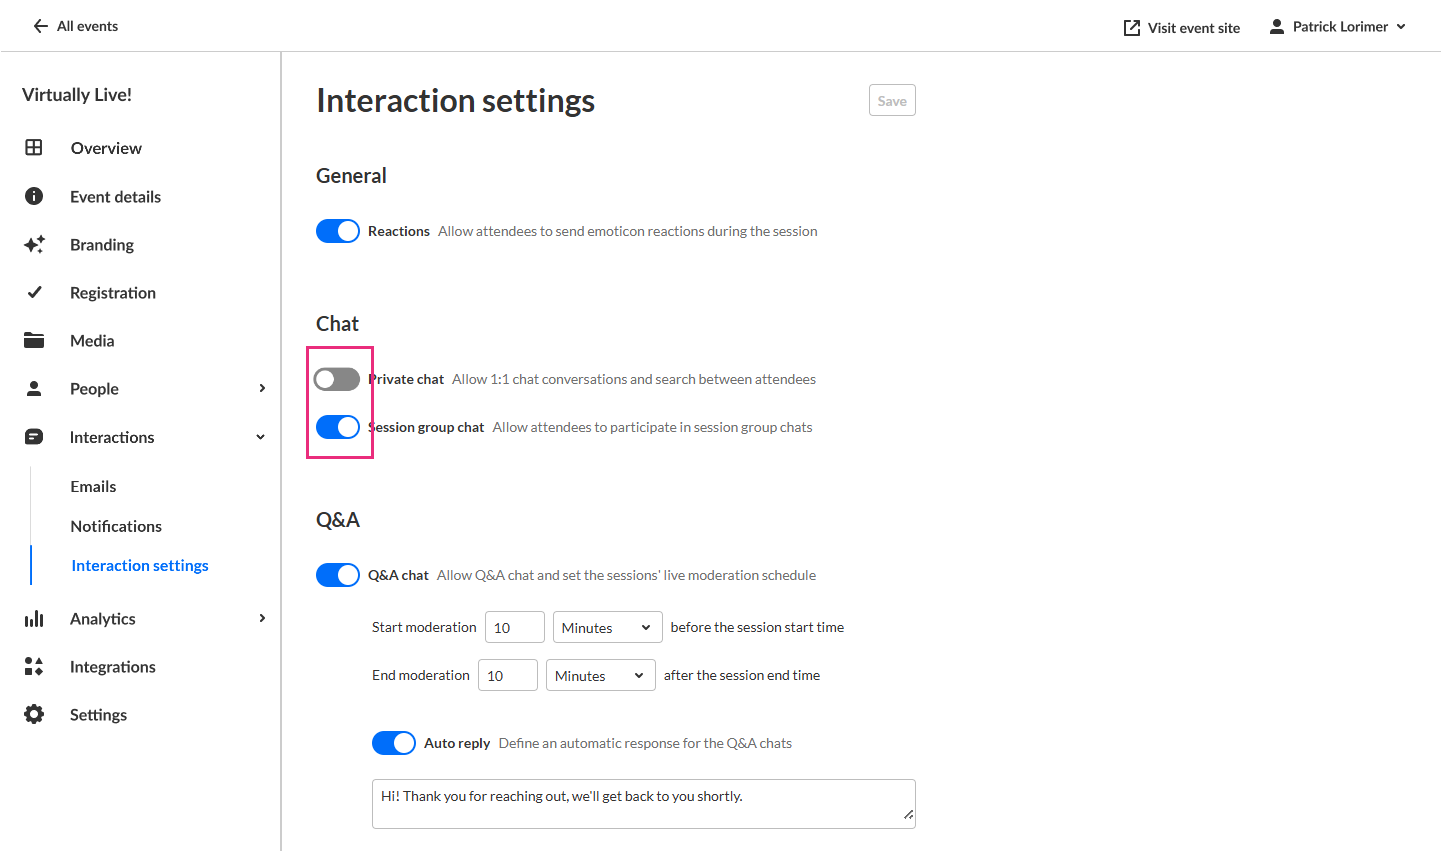Disable the Reactions toggle
Screen dimensions: 1441x851
[338, 231]
